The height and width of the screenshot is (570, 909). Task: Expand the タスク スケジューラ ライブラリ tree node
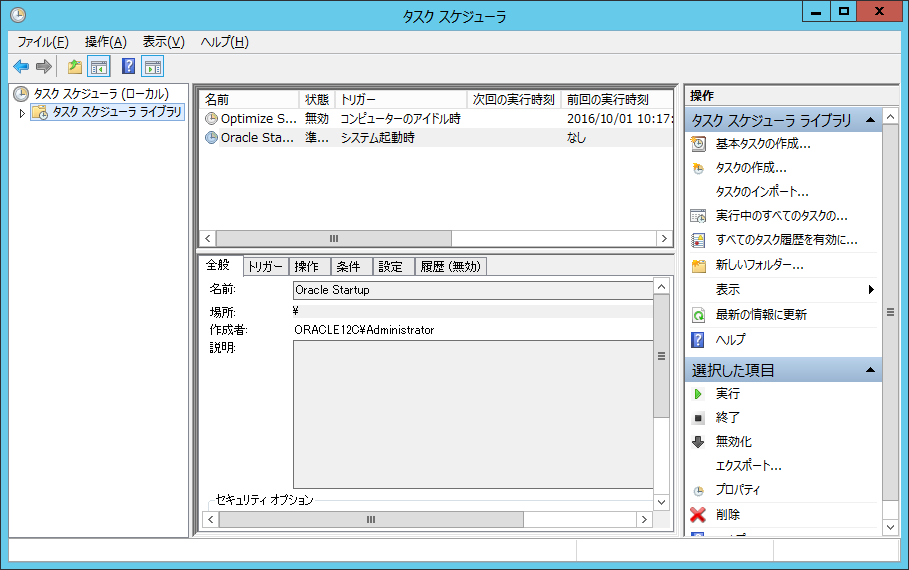point(22,113)
